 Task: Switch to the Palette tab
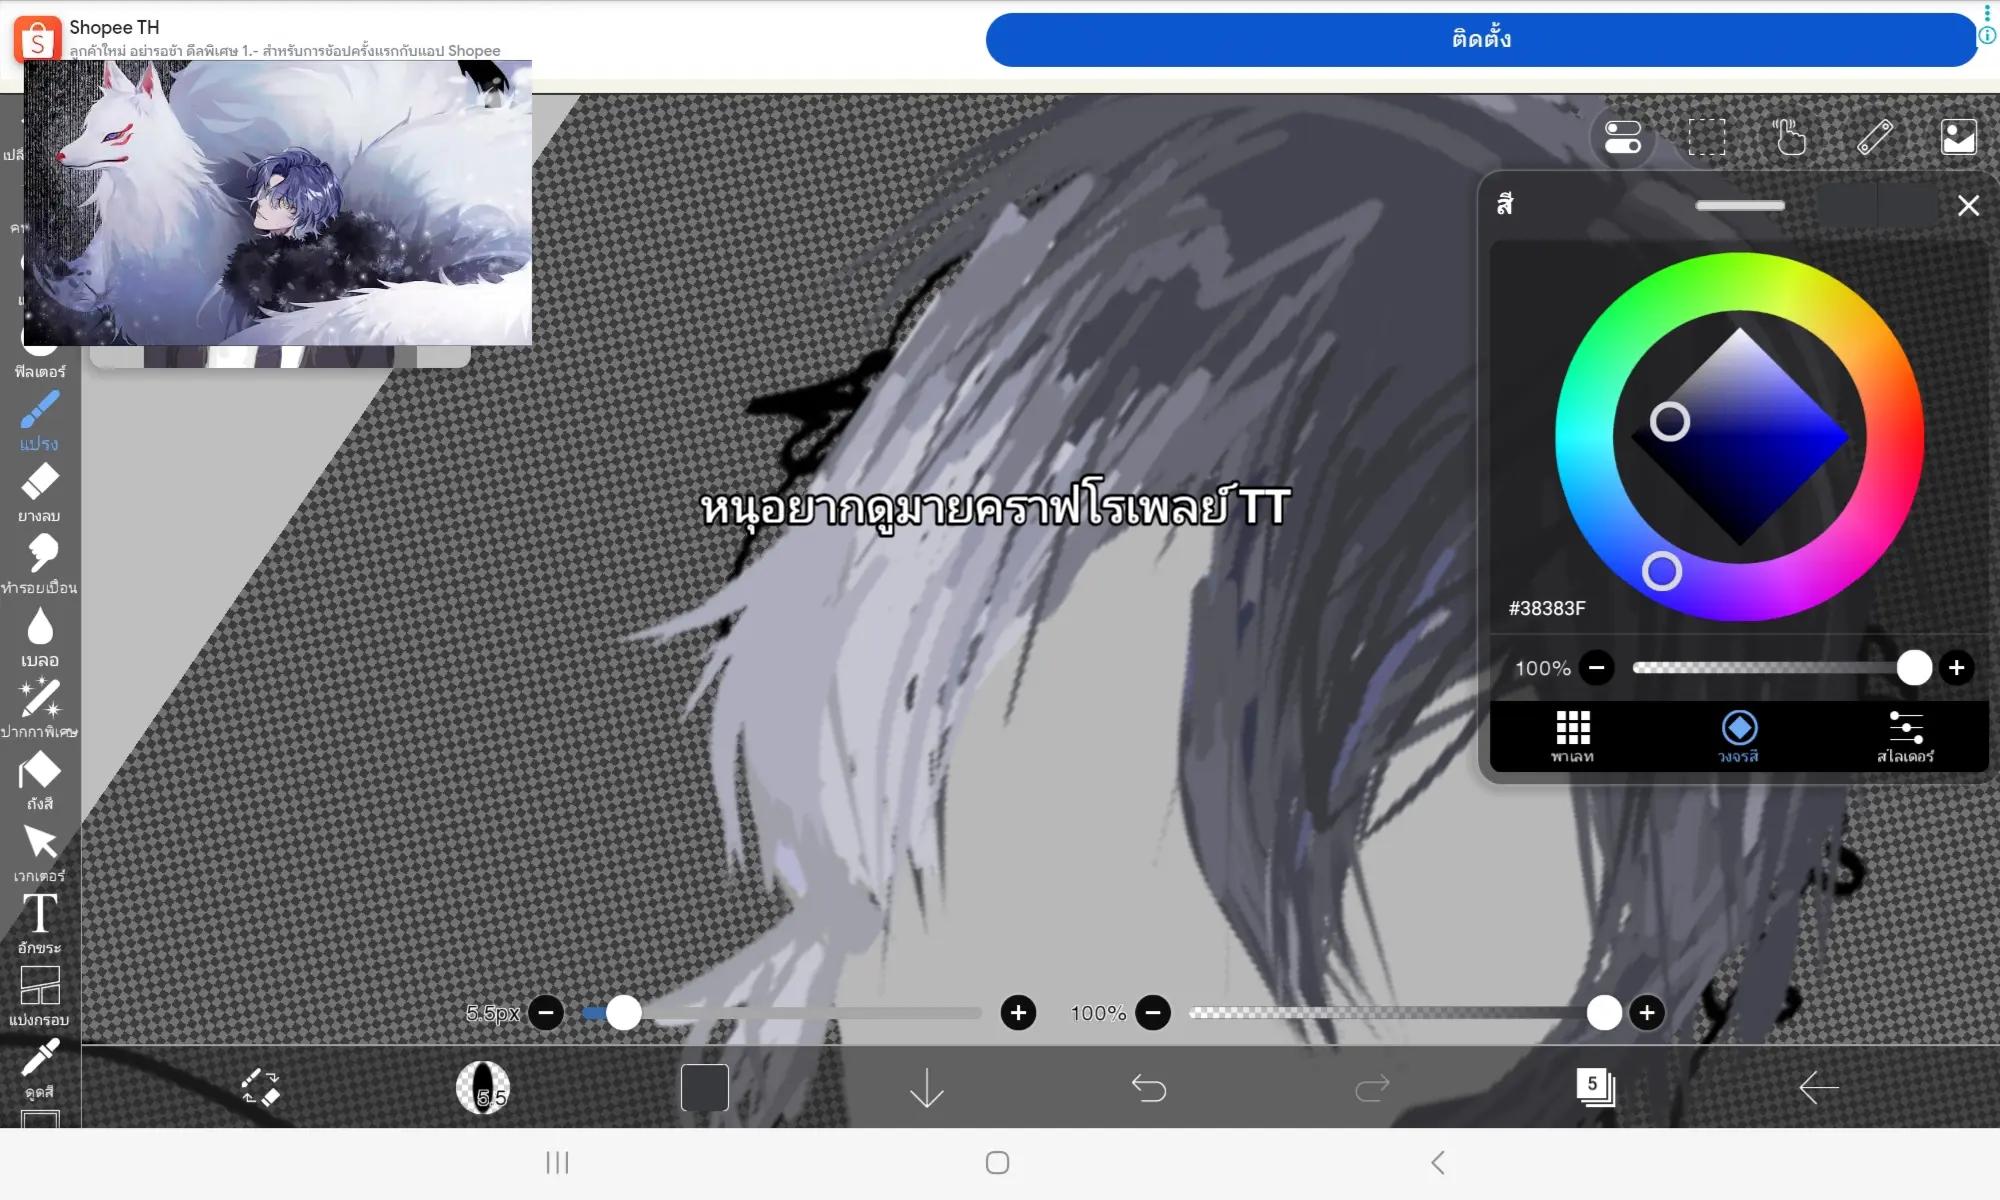1572,737
